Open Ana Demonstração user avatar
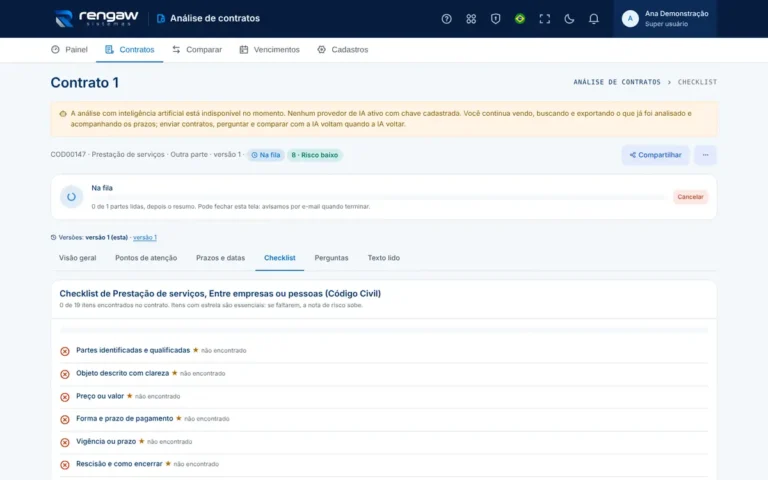 tap(630, 19)
